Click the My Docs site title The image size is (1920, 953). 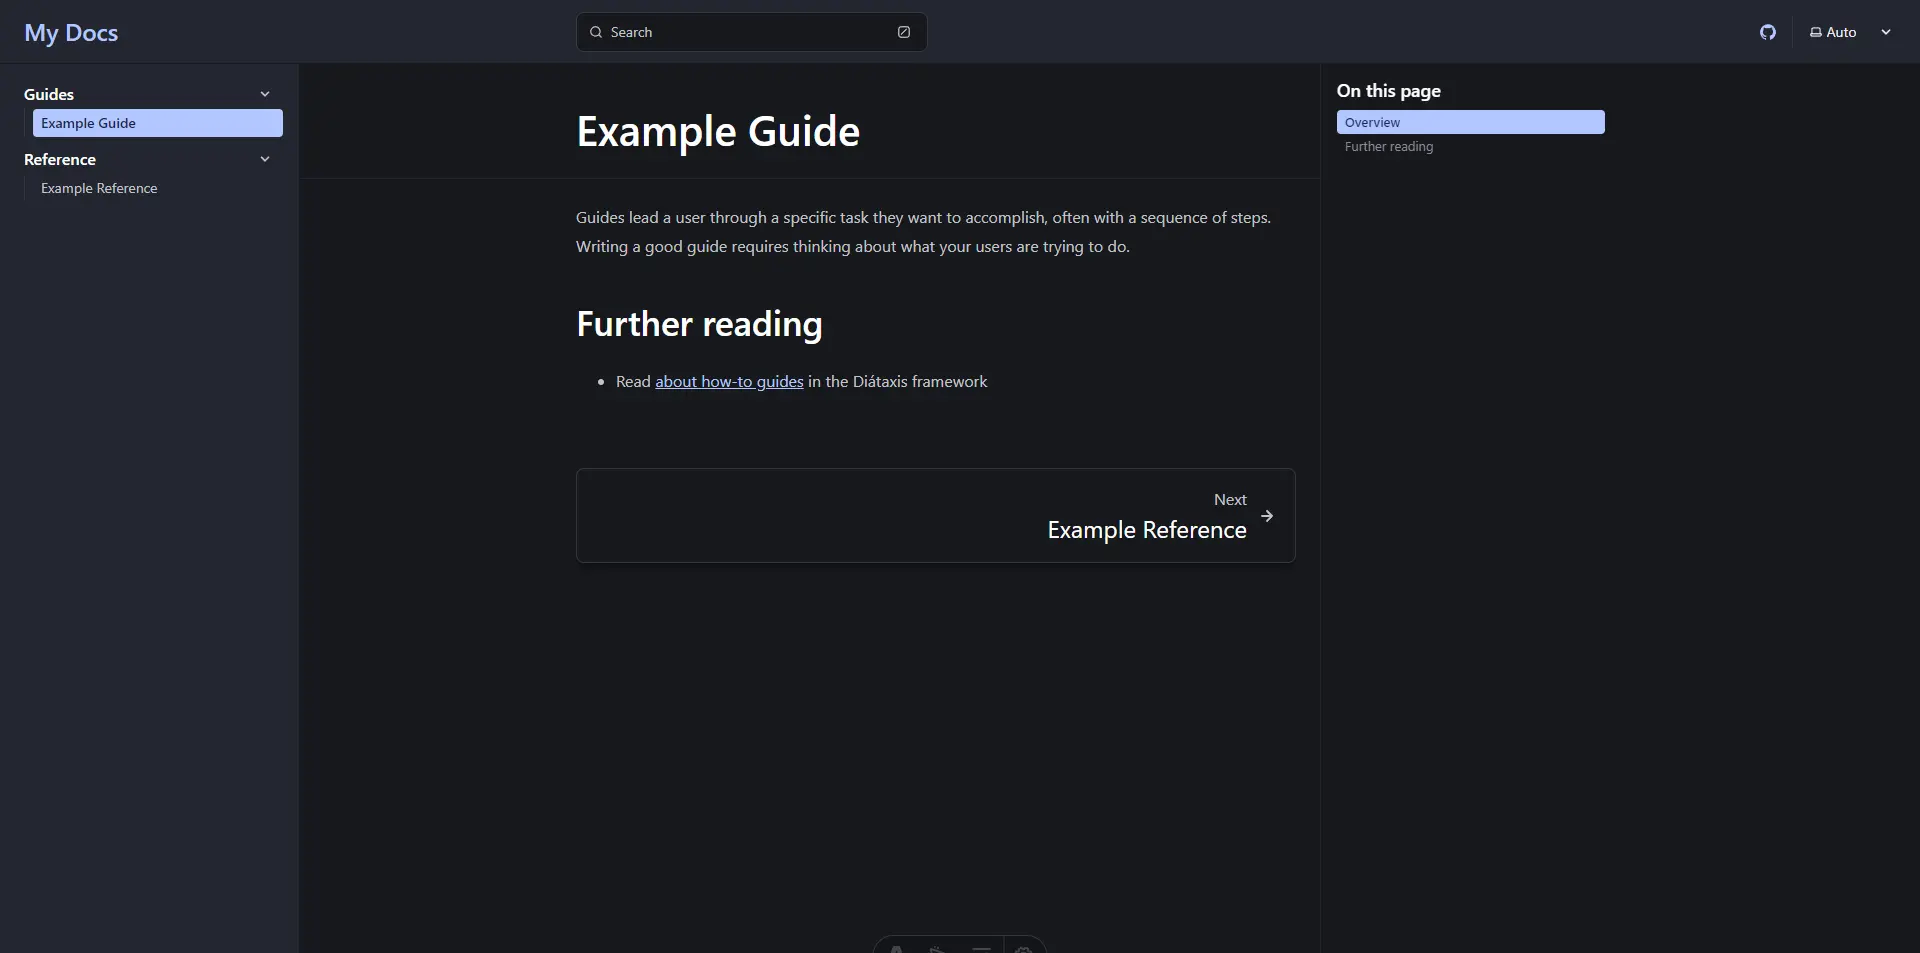tap(71, 33)
